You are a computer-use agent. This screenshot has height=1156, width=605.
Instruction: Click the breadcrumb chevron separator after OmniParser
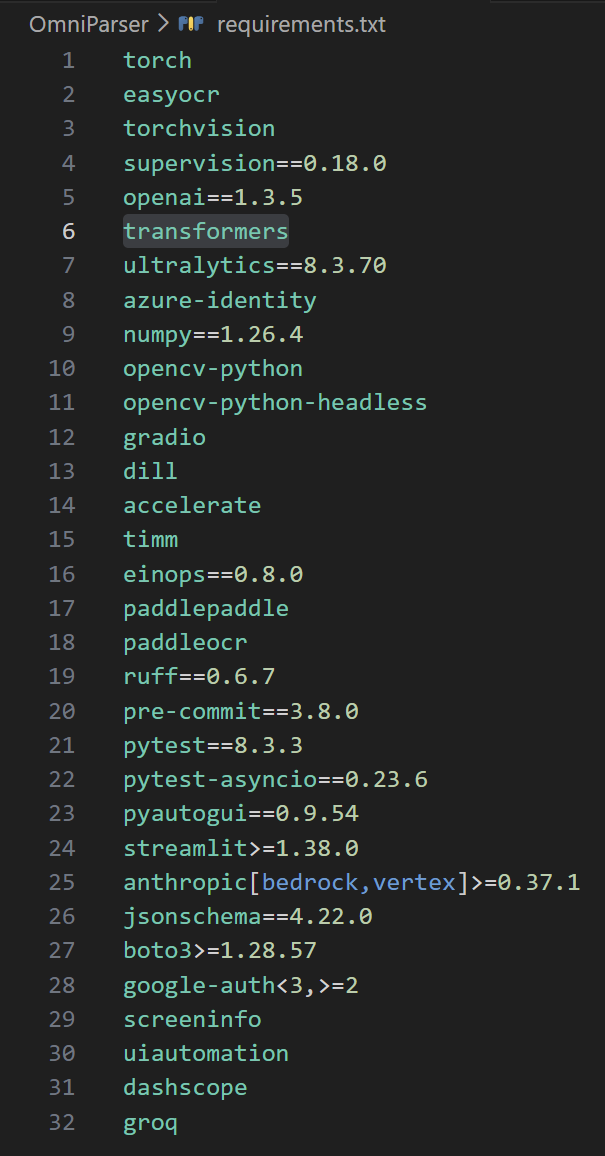[163, 24]
